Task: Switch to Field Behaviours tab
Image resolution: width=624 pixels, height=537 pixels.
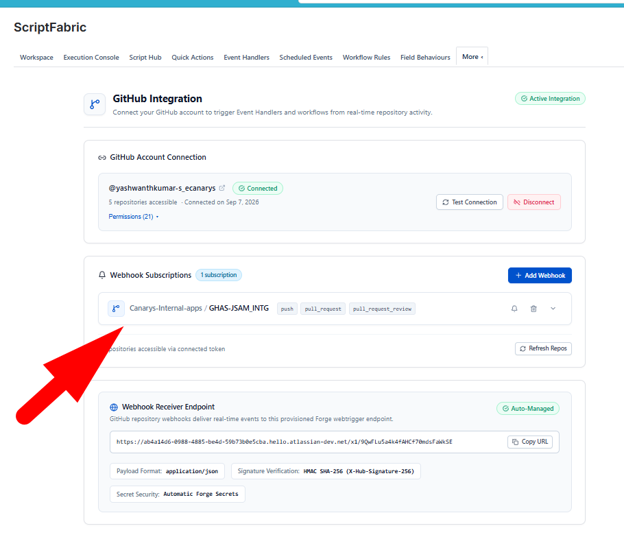Action: coord(425,57)
